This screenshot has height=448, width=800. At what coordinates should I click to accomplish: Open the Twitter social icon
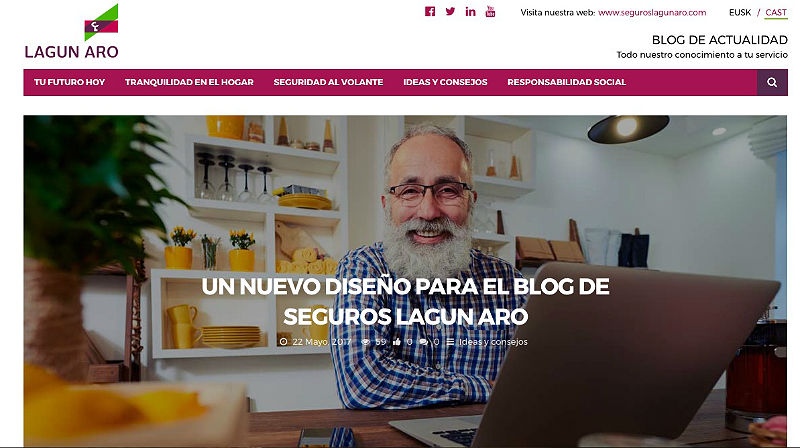(x=450, y=12)
